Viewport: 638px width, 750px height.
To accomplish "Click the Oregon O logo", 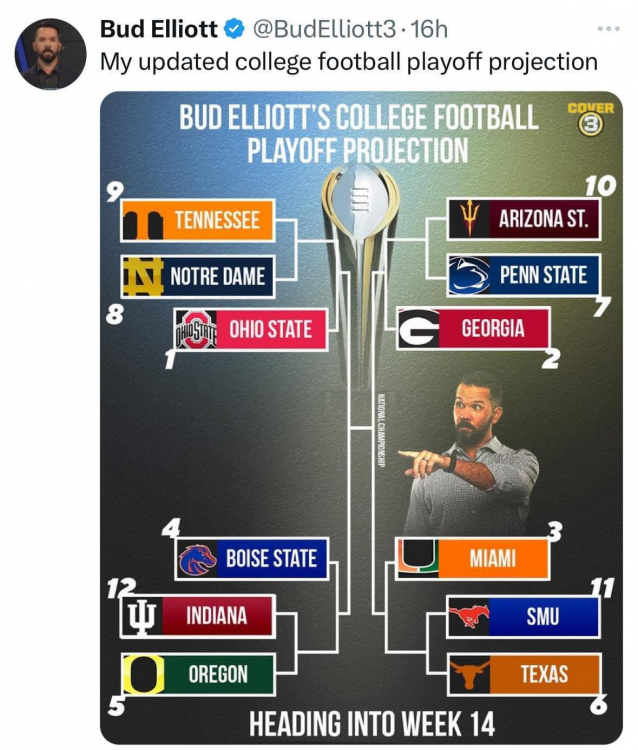I will point(143,673).
